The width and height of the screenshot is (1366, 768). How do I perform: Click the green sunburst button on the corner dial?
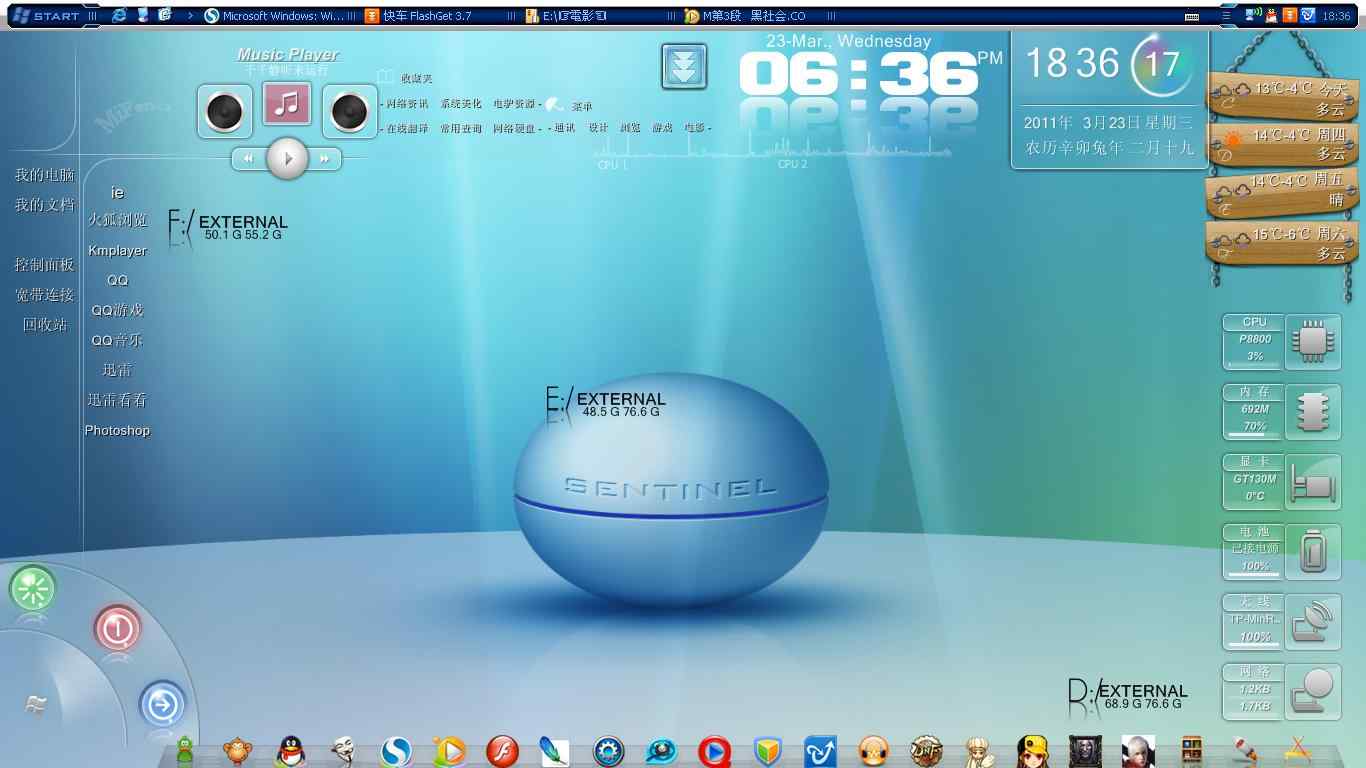click(x=33, y=589)
